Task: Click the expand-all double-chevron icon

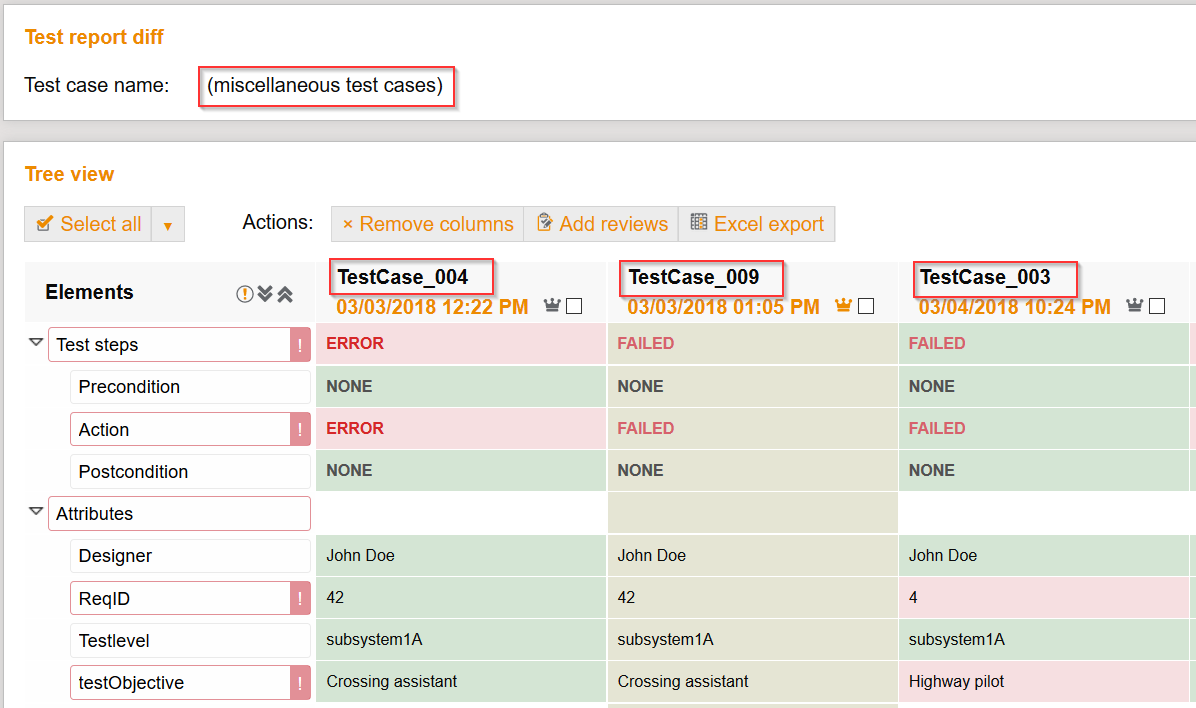Action: (x=265, y=292)
